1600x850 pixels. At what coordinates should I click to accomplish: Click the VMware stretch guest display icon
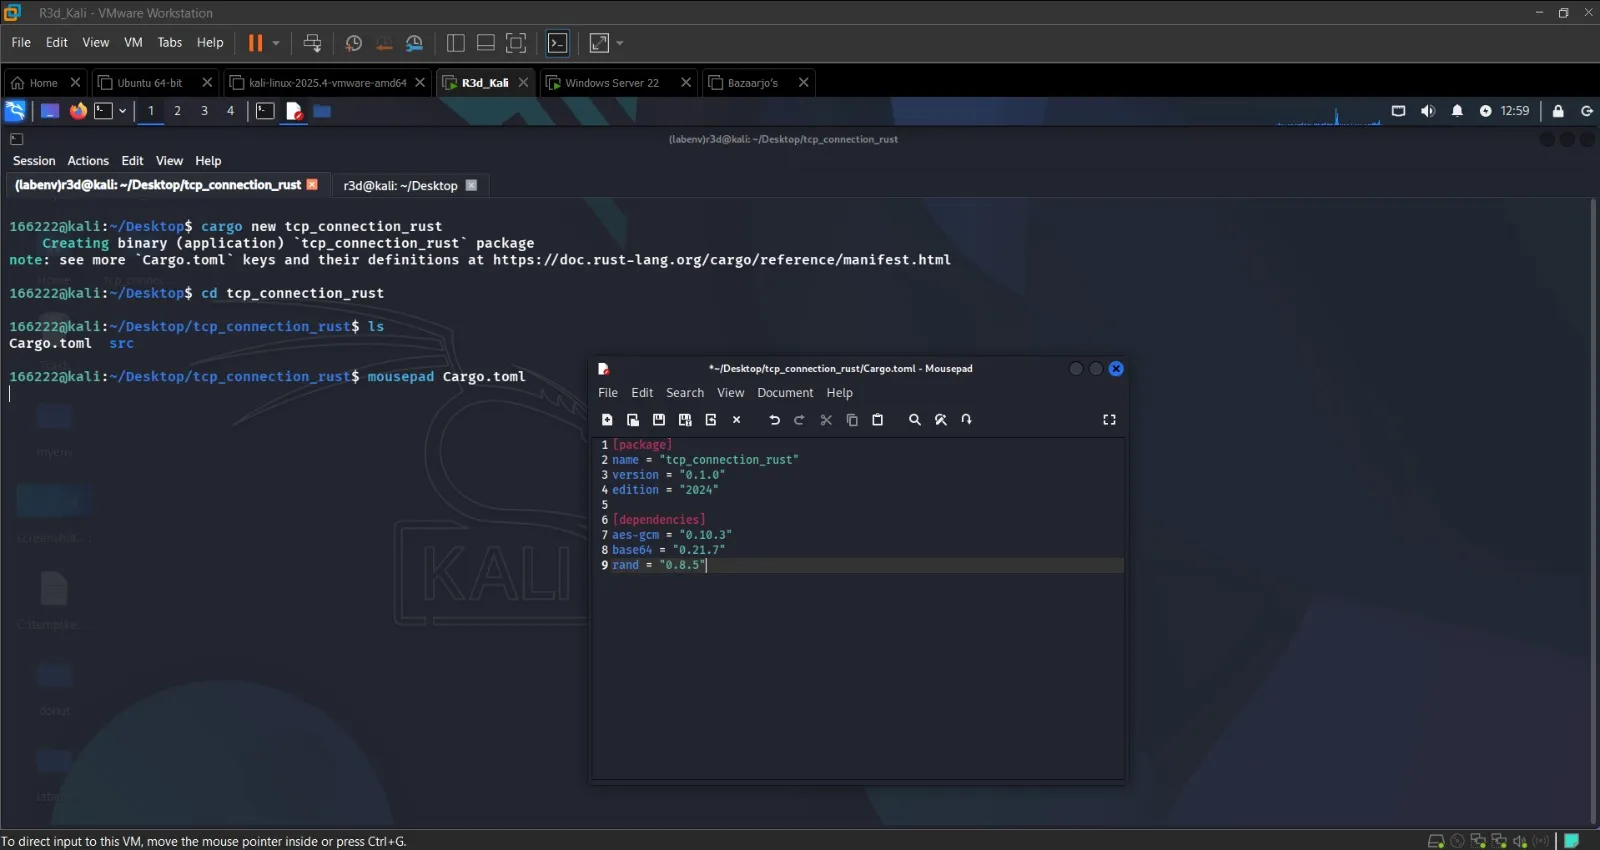(599, 43)
